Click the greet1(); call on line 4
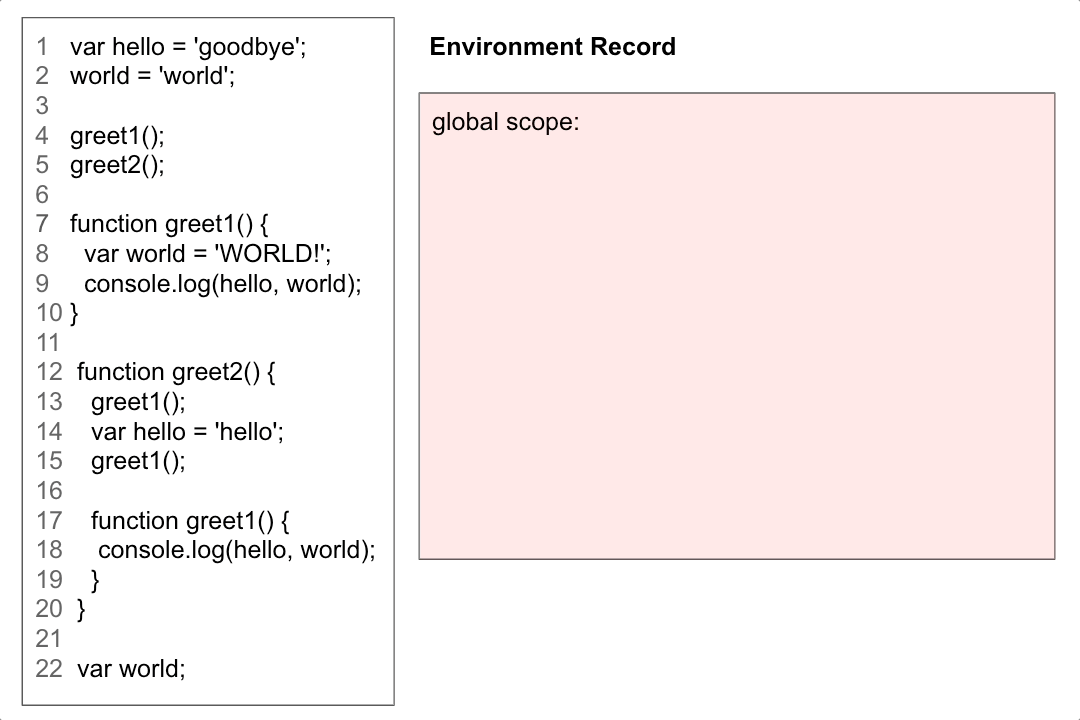The width and height of the screenshot is (1080, 720). coord(117,136)
